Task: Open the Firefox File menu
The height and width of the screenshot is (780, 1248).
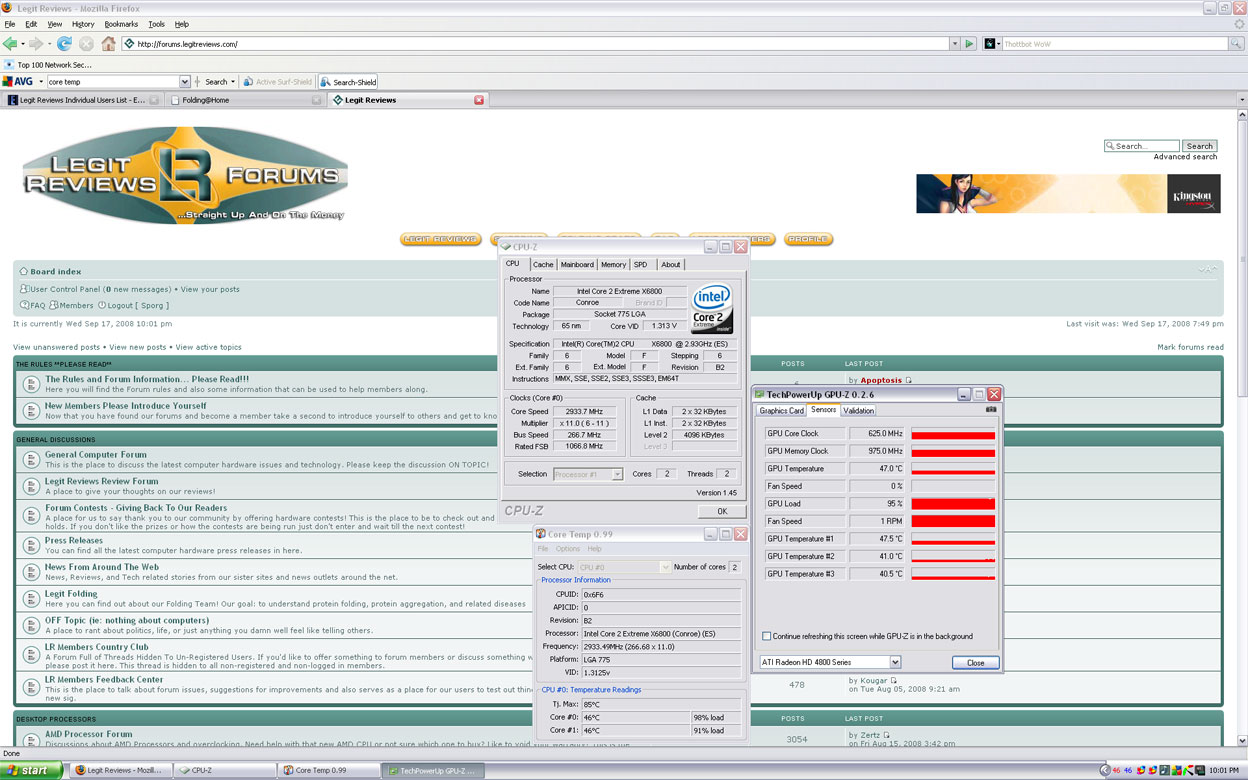Action: (10, 24)
